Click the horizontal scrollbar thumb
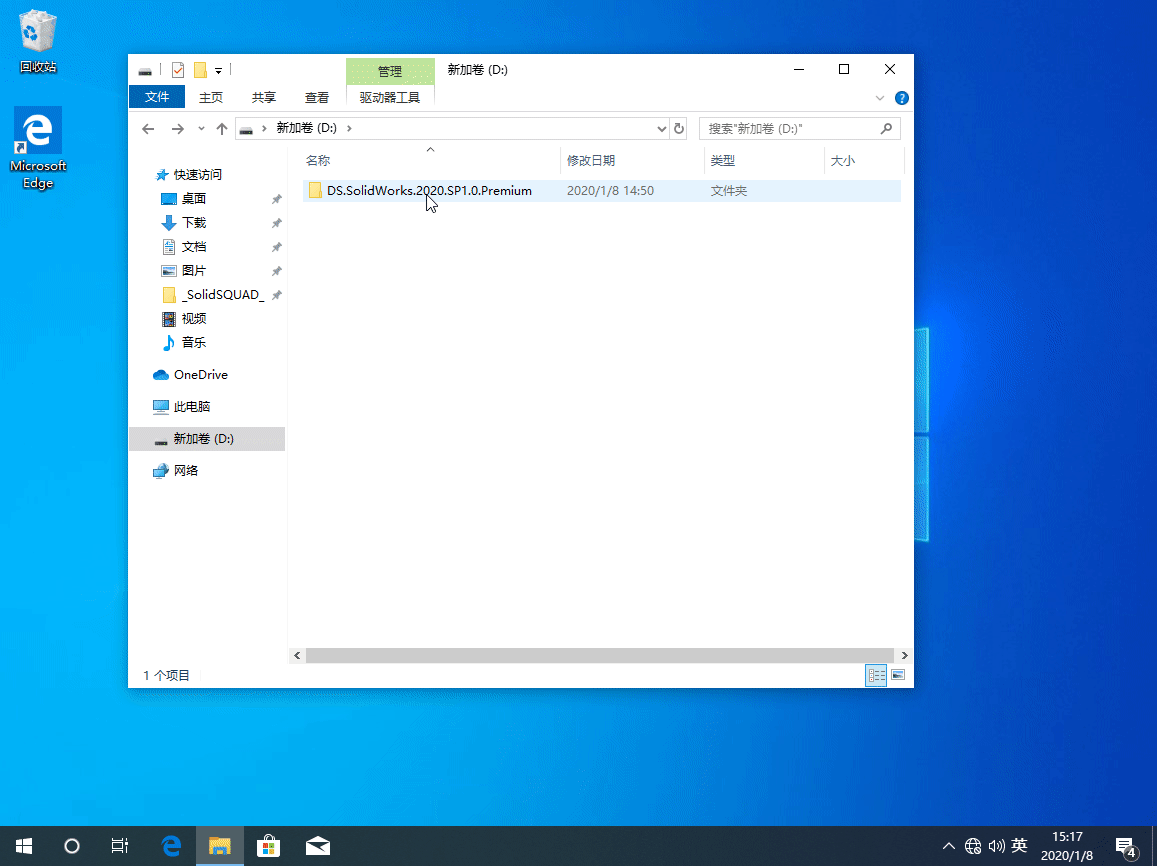The height and width of the screenshot is (866, 1157). pos(600,655)
